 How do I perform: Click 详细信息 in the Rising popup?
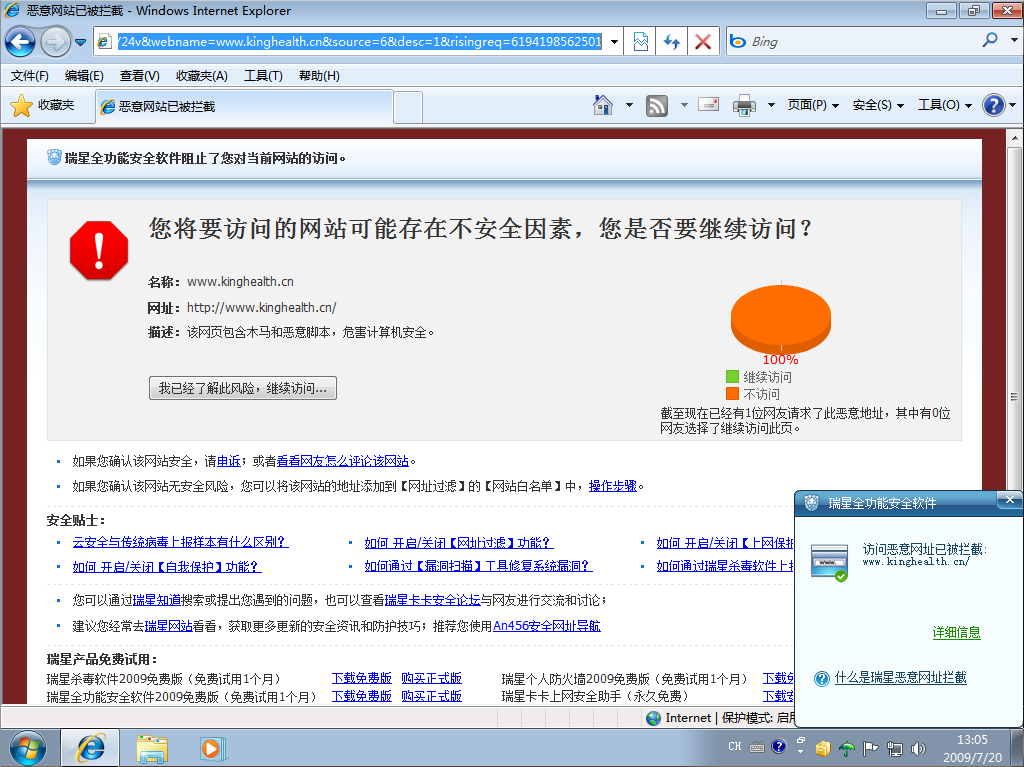[x=956, y=632]
